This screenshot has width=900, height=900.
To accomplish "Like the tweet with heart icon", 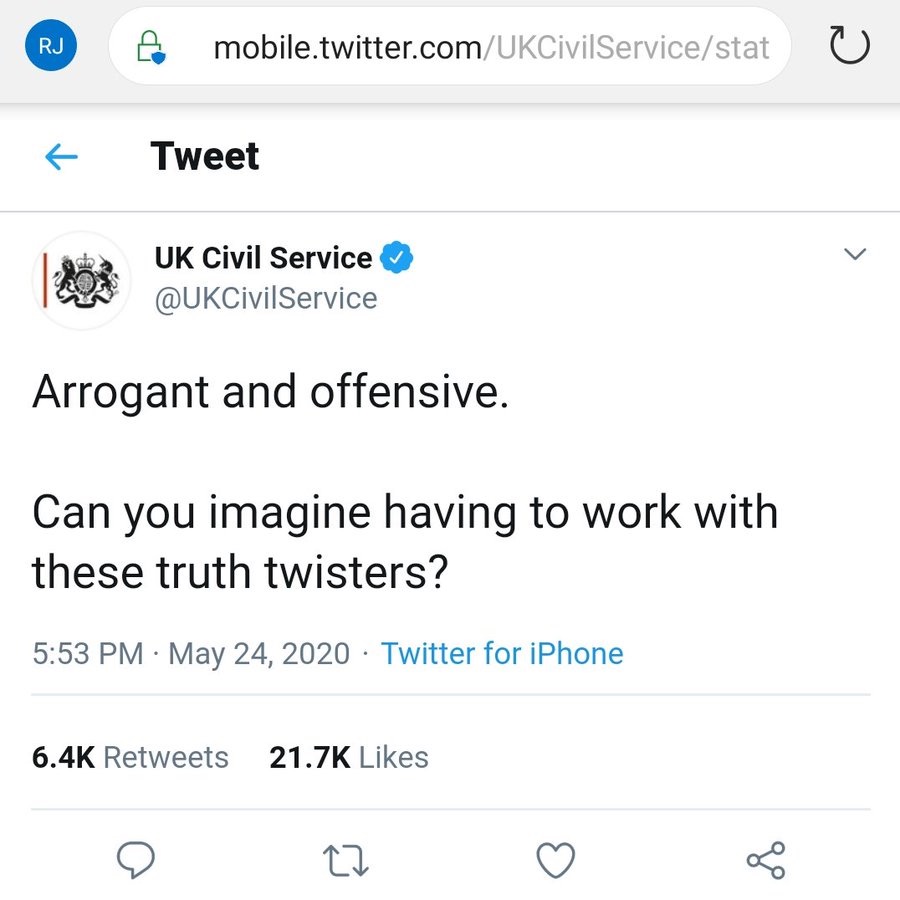I will [x=556, y=859].
